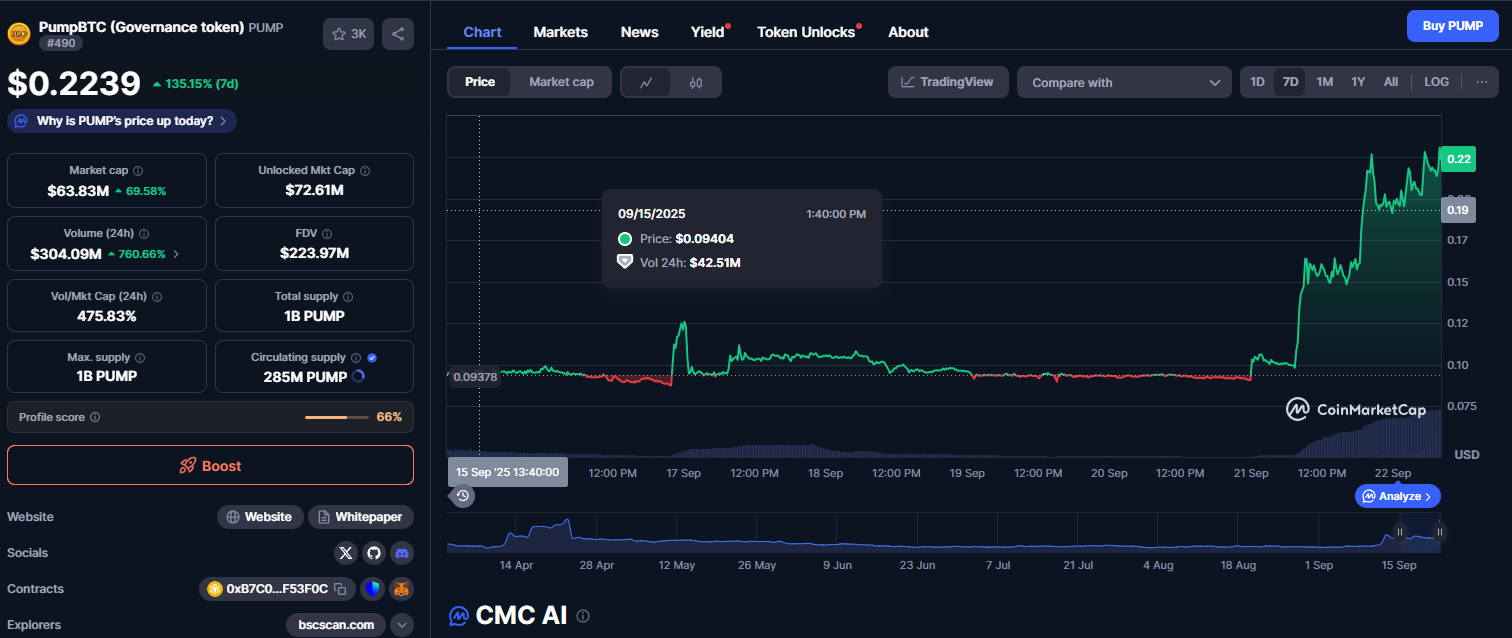Open the Compare with dropdown
This screenshot has width=1512, height=638.
click(x=1124, y=82)
